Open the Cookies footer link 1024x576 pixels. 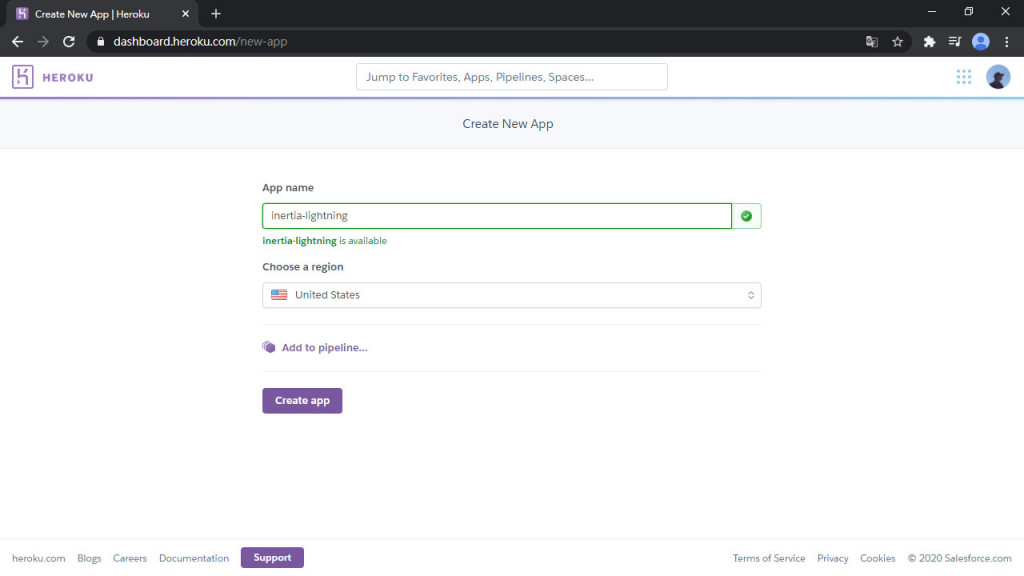[x=877, y=558]
